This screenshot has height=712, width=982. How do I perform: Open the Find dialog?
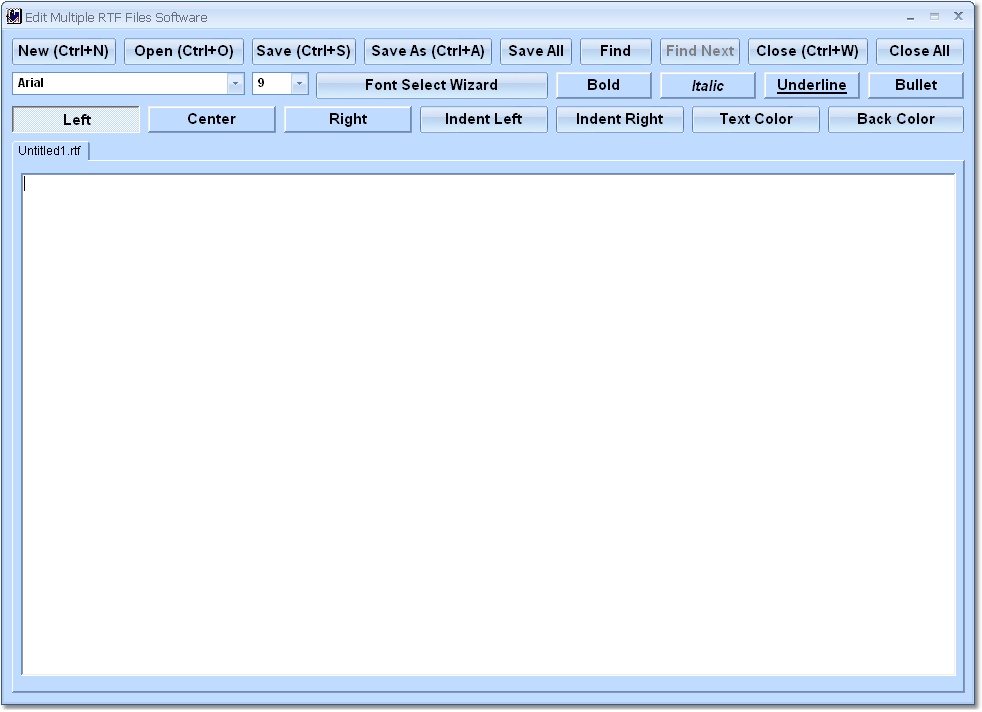[616, 51]
